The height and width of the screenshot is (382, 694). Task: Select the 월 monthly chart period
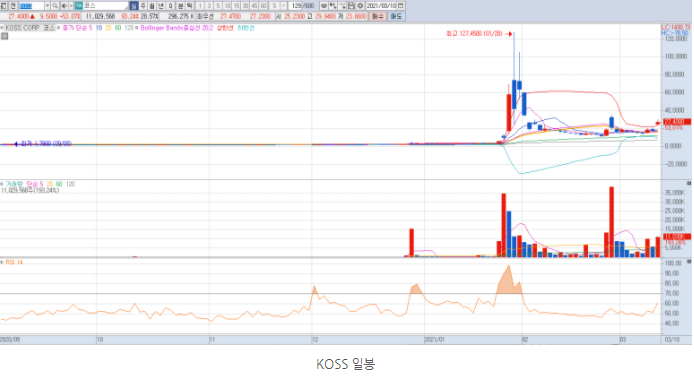pyautogui.click(x=152, y=6)
